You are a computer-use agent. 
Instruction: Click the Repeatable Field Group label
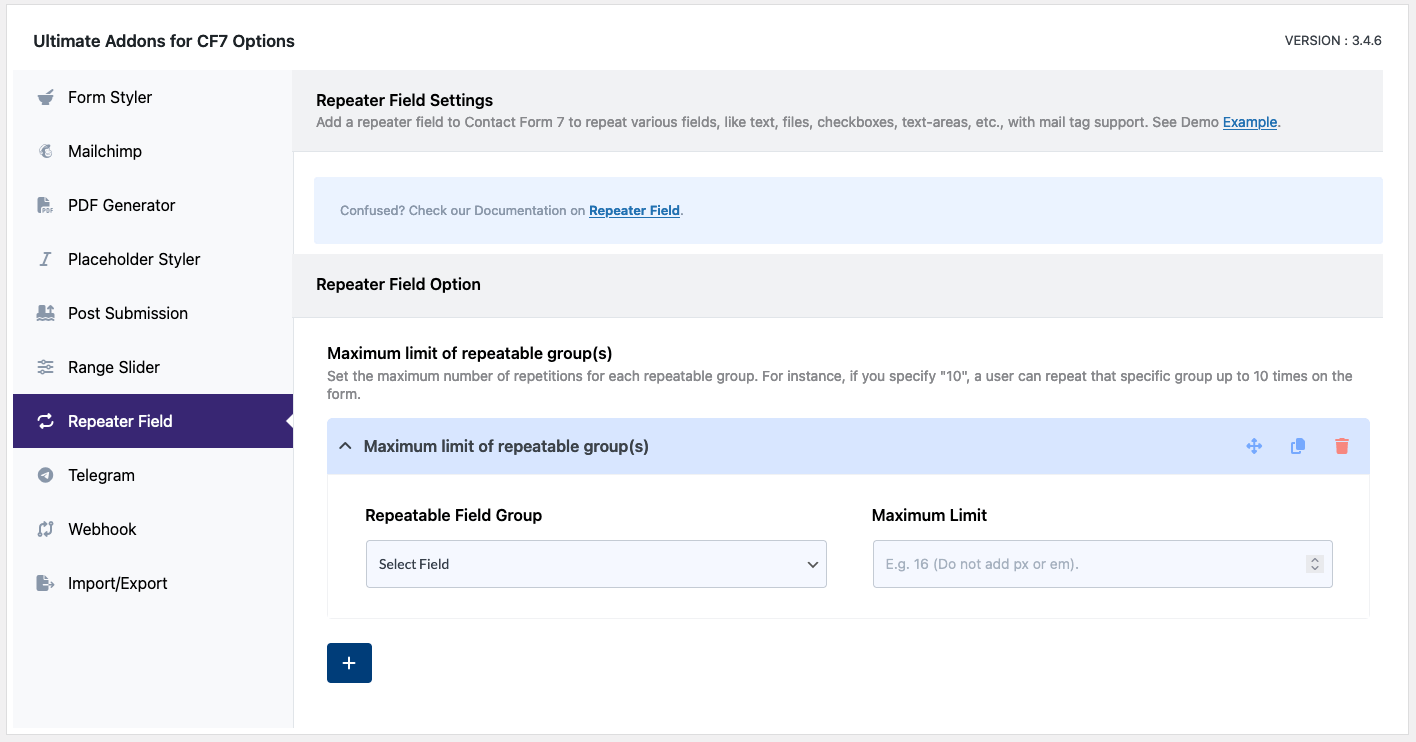pos(454,515)
